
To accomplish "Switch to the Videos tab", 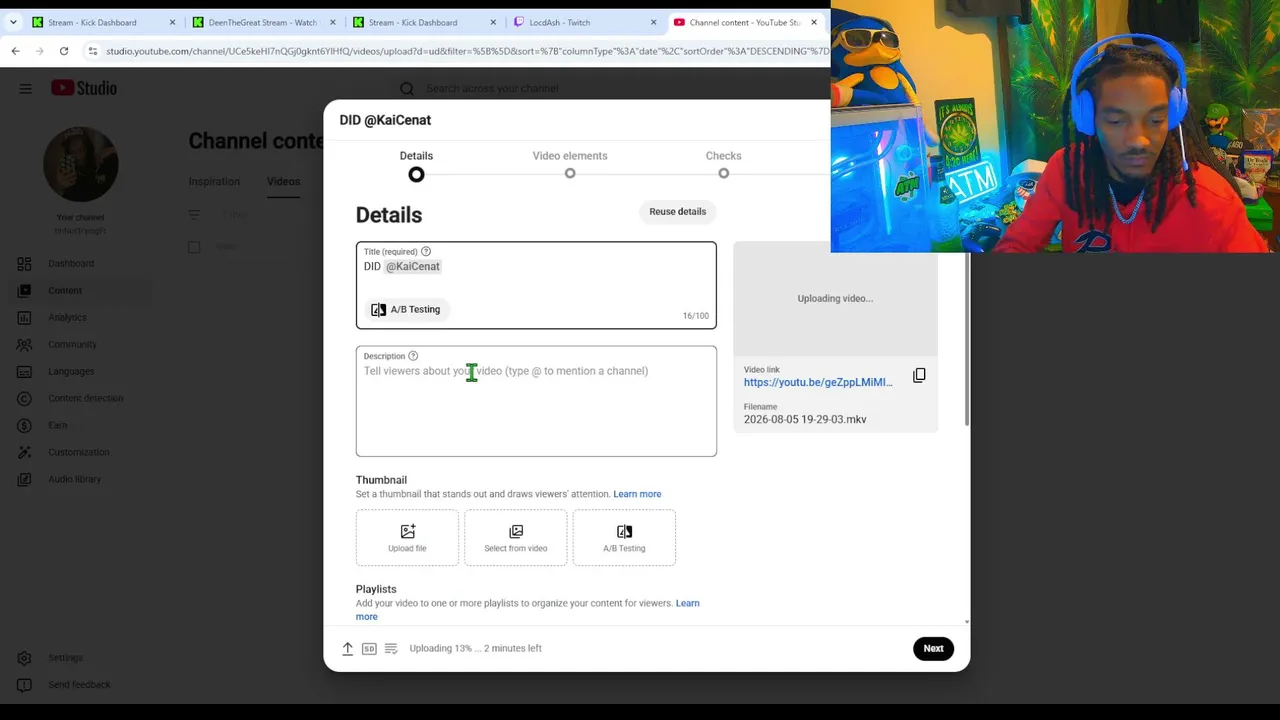I will click(283, 181).
